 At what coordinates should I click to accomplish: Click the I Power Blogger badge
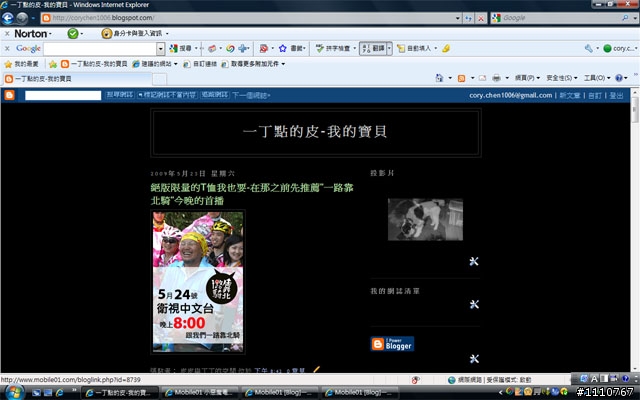(x=392, y=344)
